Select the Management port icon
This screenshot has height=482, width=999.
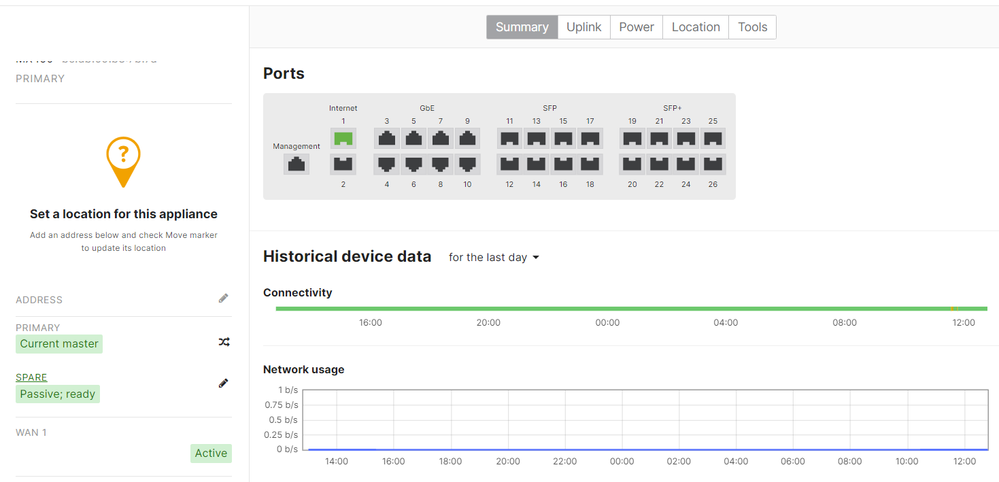(x=296, y=164)
